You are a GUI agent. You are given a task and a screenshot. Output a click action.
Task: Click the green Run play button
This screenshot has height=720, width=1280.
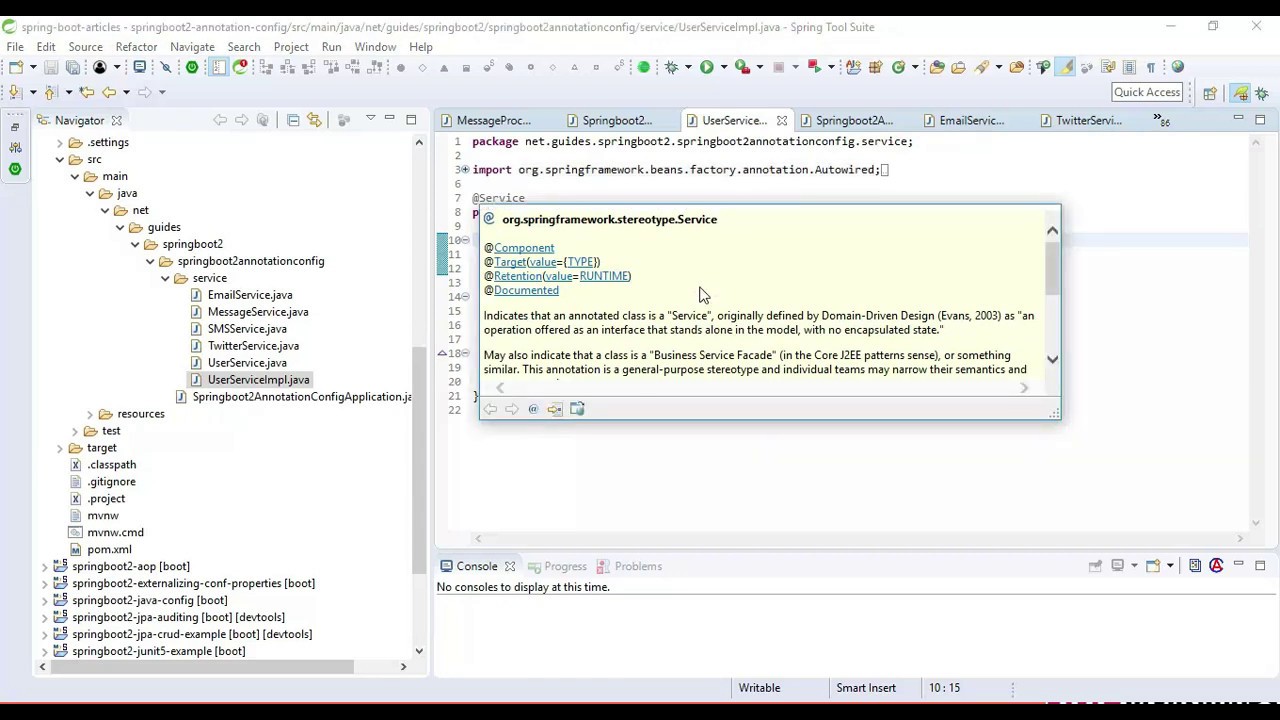707,67
